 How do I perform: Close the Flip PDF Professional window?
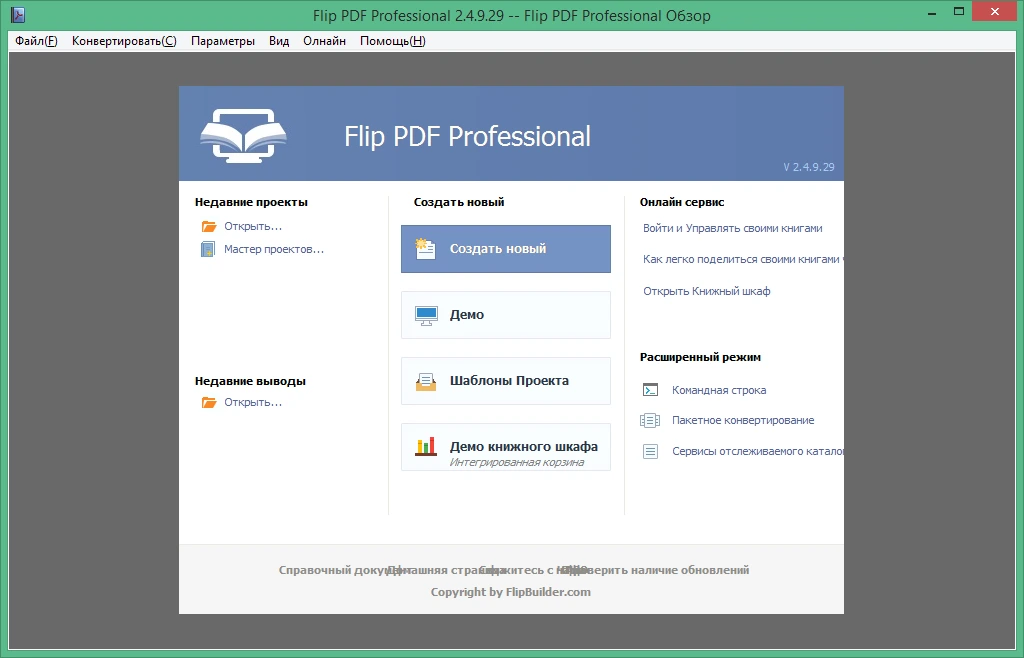tap(995, 11)
